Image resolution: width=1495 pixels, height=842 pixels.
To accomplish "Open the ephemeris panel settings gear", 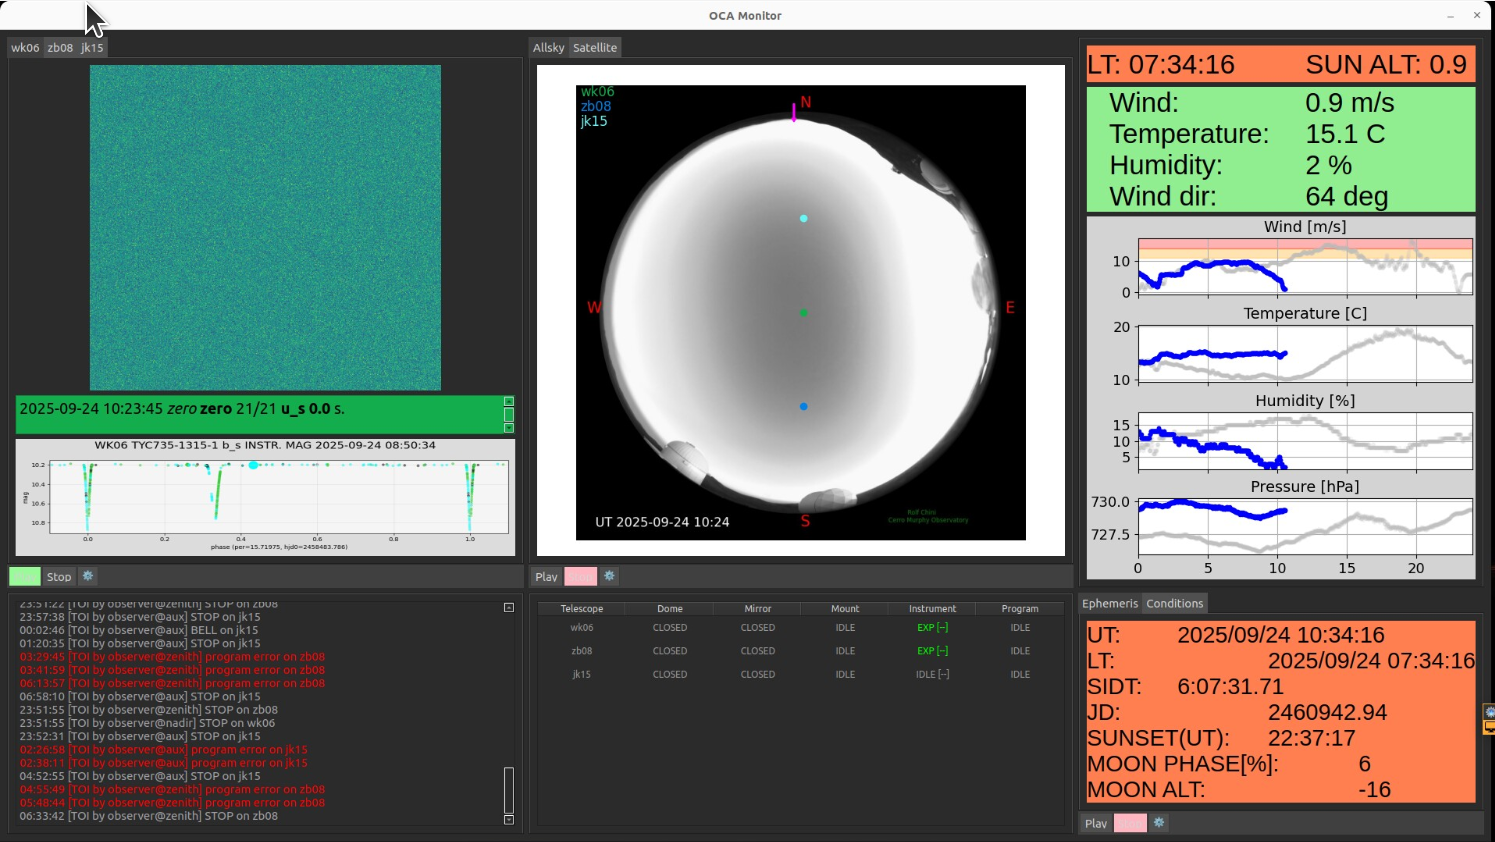I will coord(1158,822).
